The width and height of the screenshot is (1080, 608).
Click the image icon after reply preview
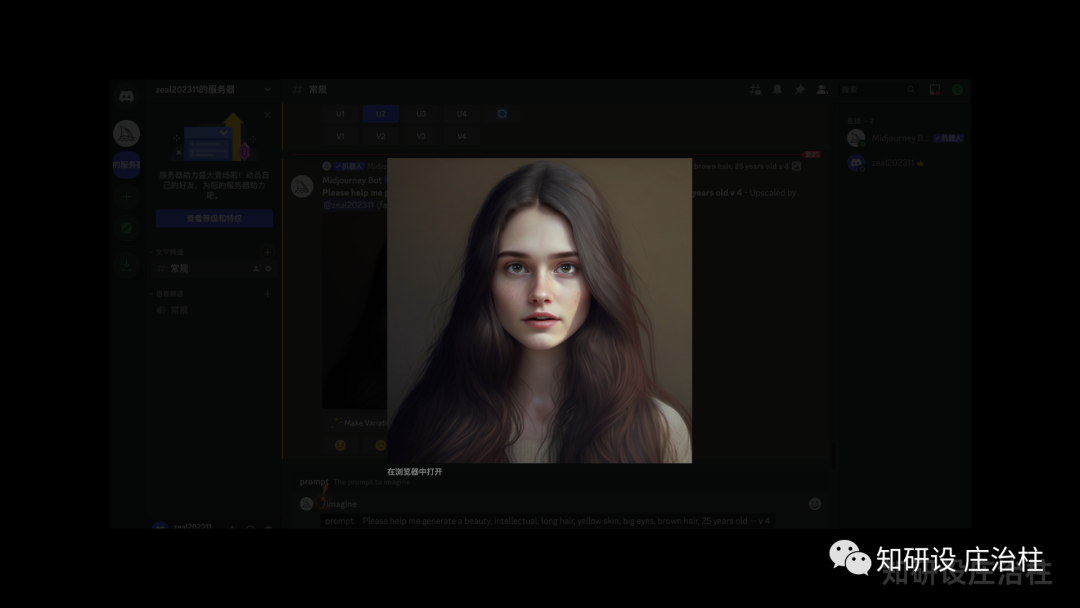pos(797,166)
